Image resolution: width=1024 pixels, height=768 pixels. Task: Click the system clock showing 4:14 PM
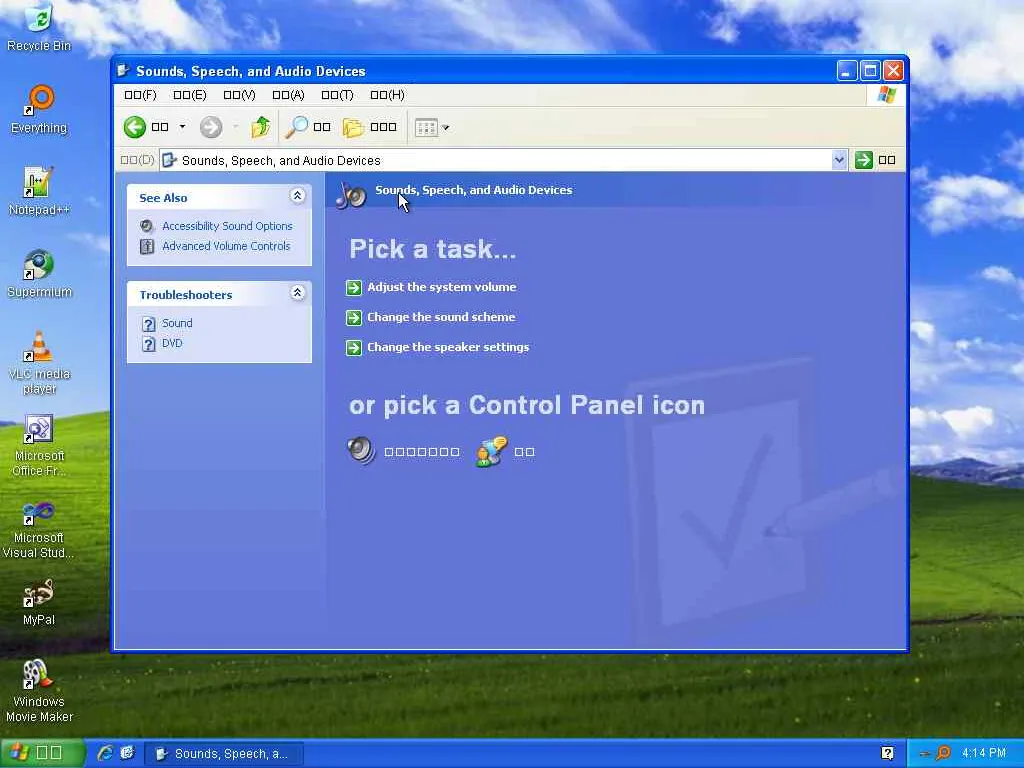coord(984,753)
